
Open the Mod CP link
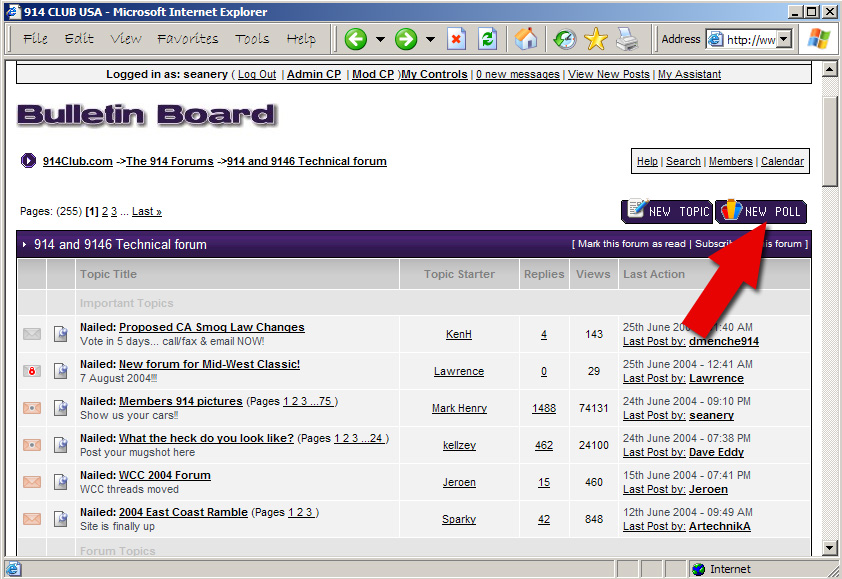coord(373,75)
